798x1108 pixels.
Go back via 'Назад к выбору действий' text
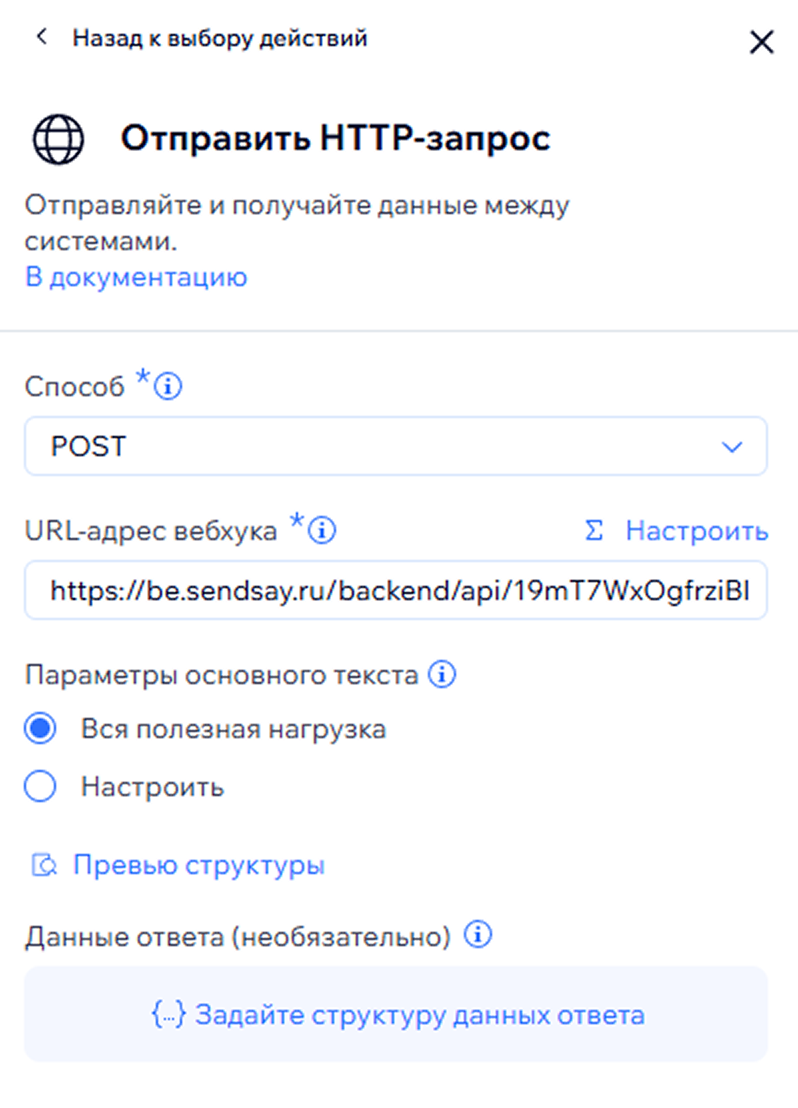pos(220,39)
